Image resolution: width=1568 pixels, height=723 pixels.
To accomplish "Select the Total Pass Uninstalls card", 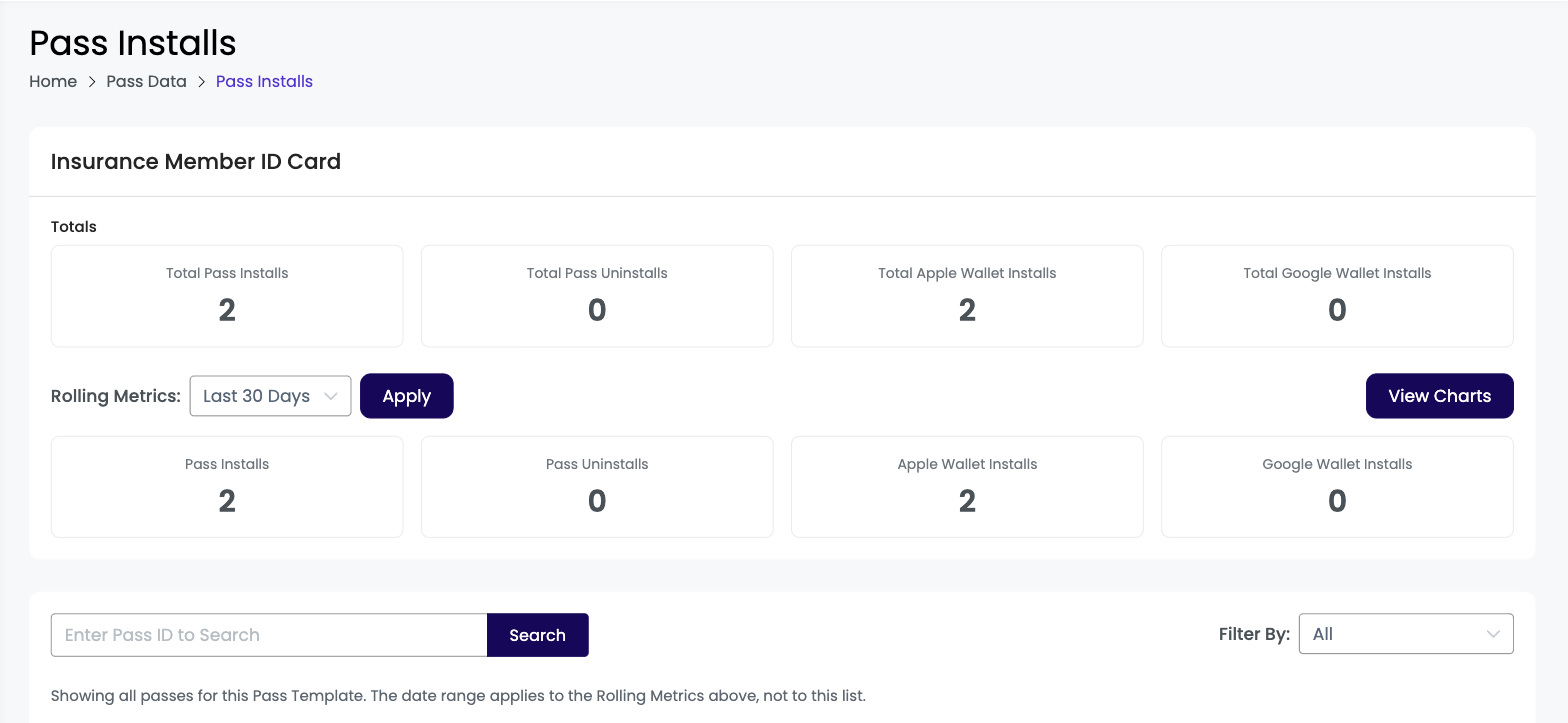I will [597, 296].
